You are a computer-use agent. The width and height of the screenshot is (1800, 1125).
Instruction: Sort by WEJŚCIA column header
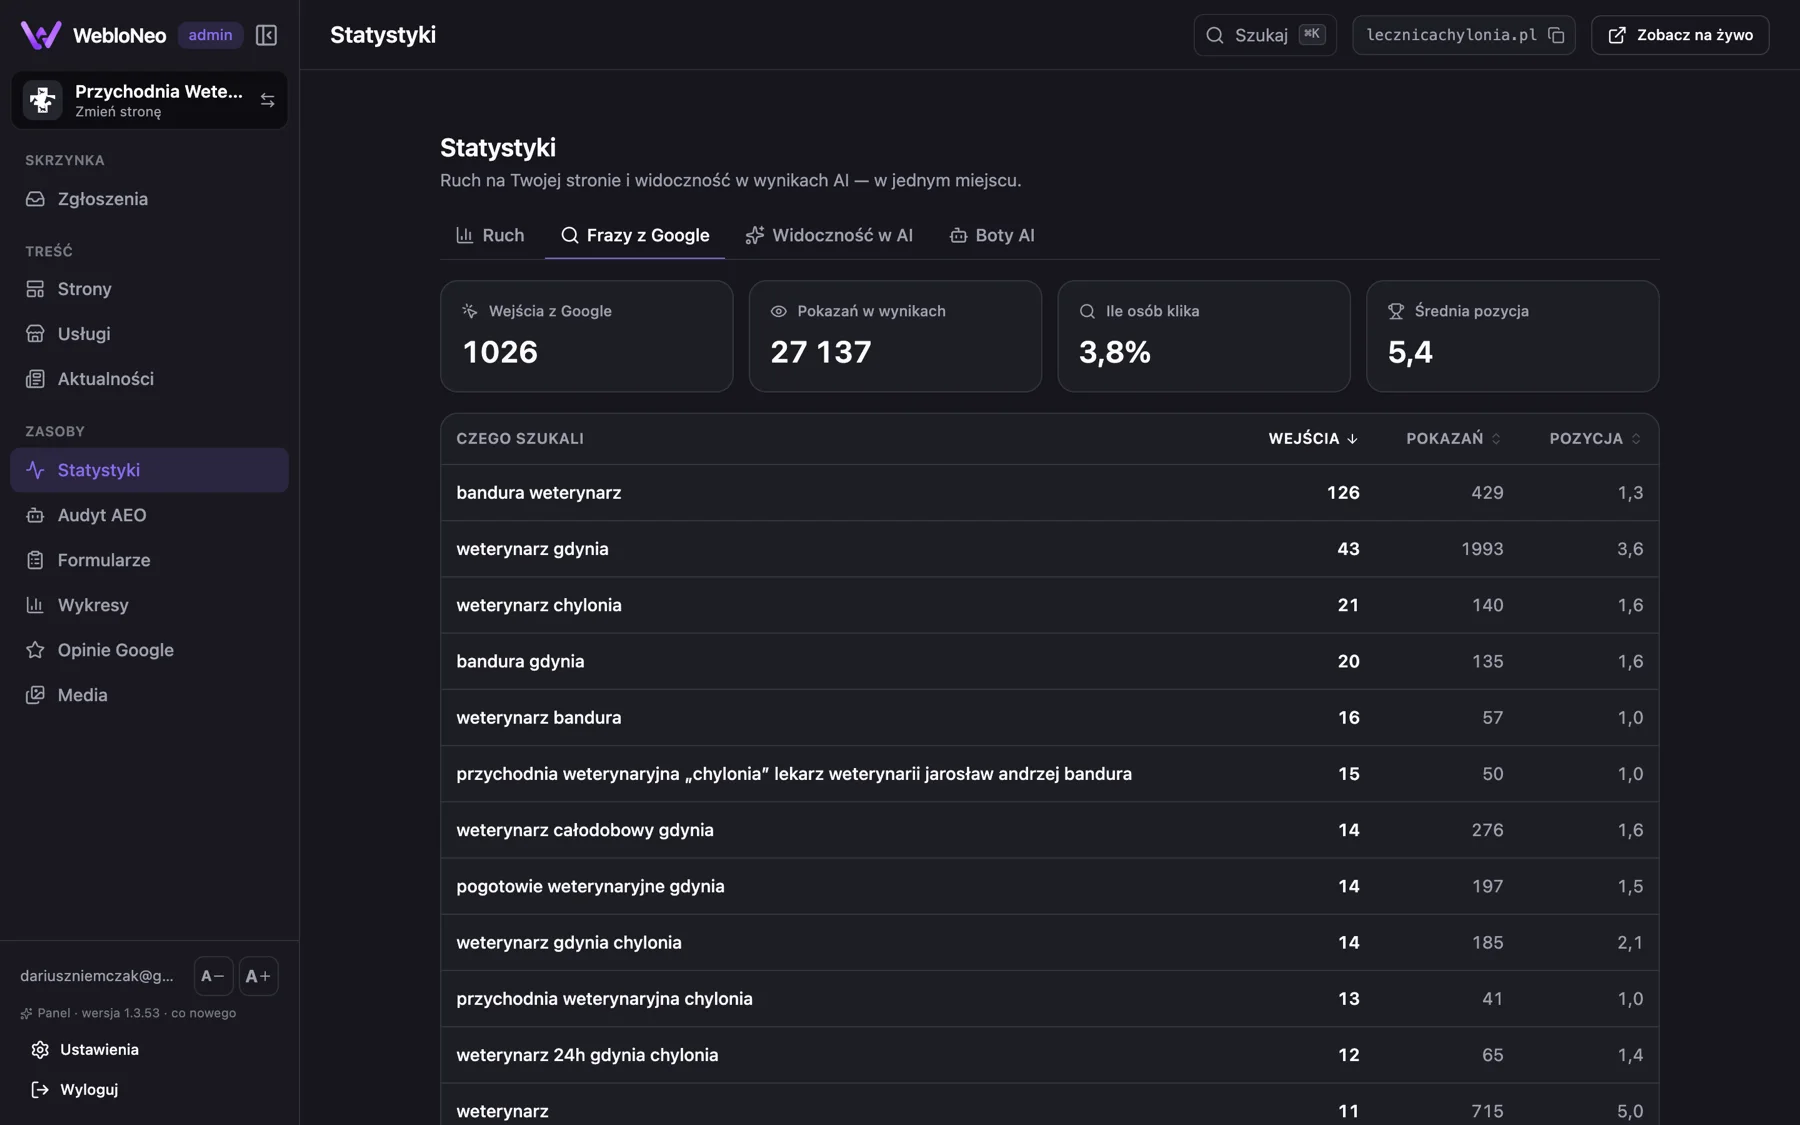point(1313,439)
